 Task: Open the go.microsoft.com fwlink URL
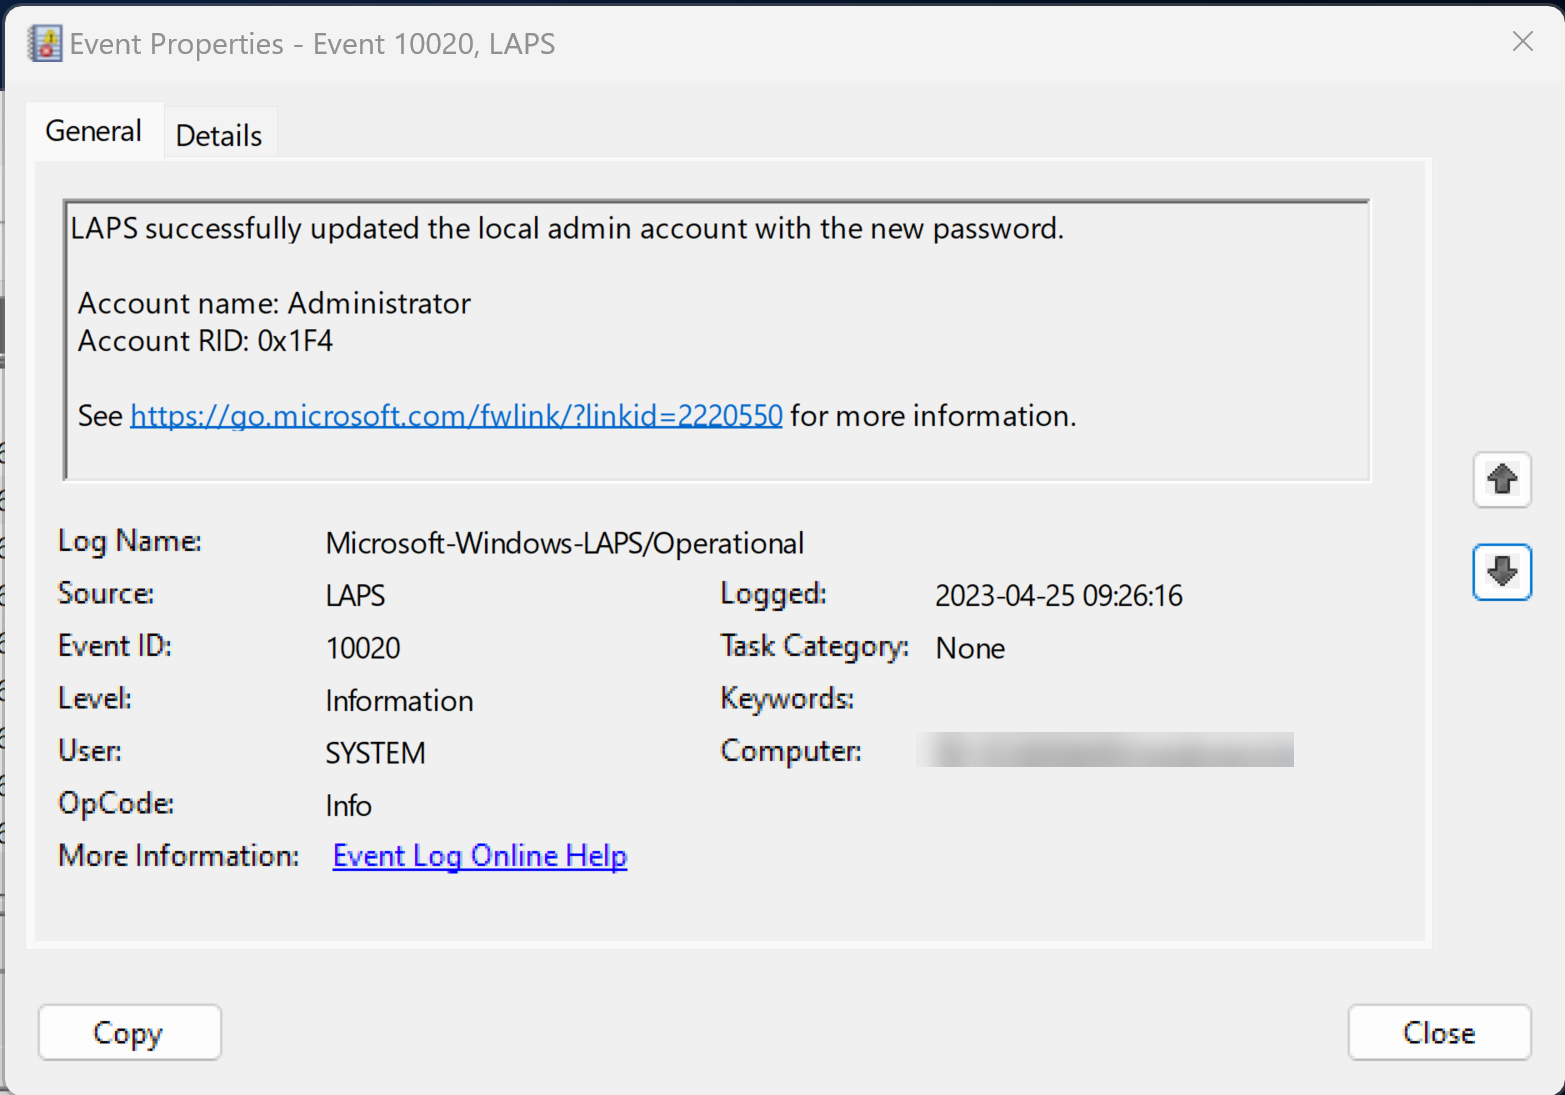(x=456, y=415)
